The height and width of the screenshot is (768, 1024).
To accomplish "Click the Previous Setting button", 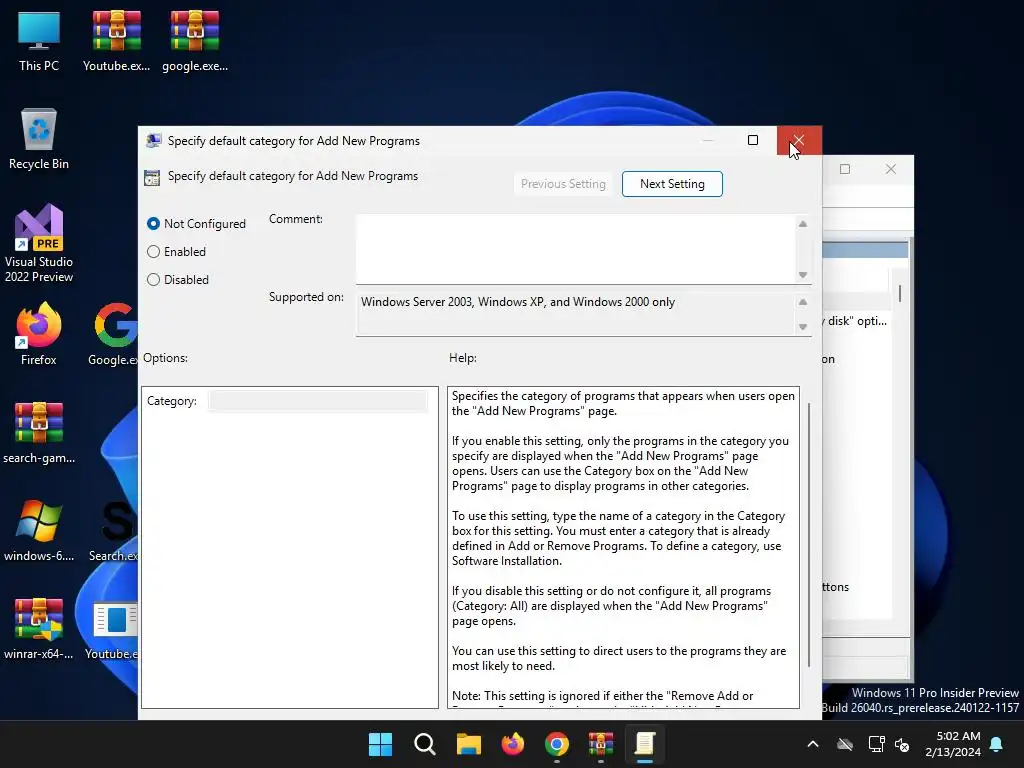I will click(563, 184).
